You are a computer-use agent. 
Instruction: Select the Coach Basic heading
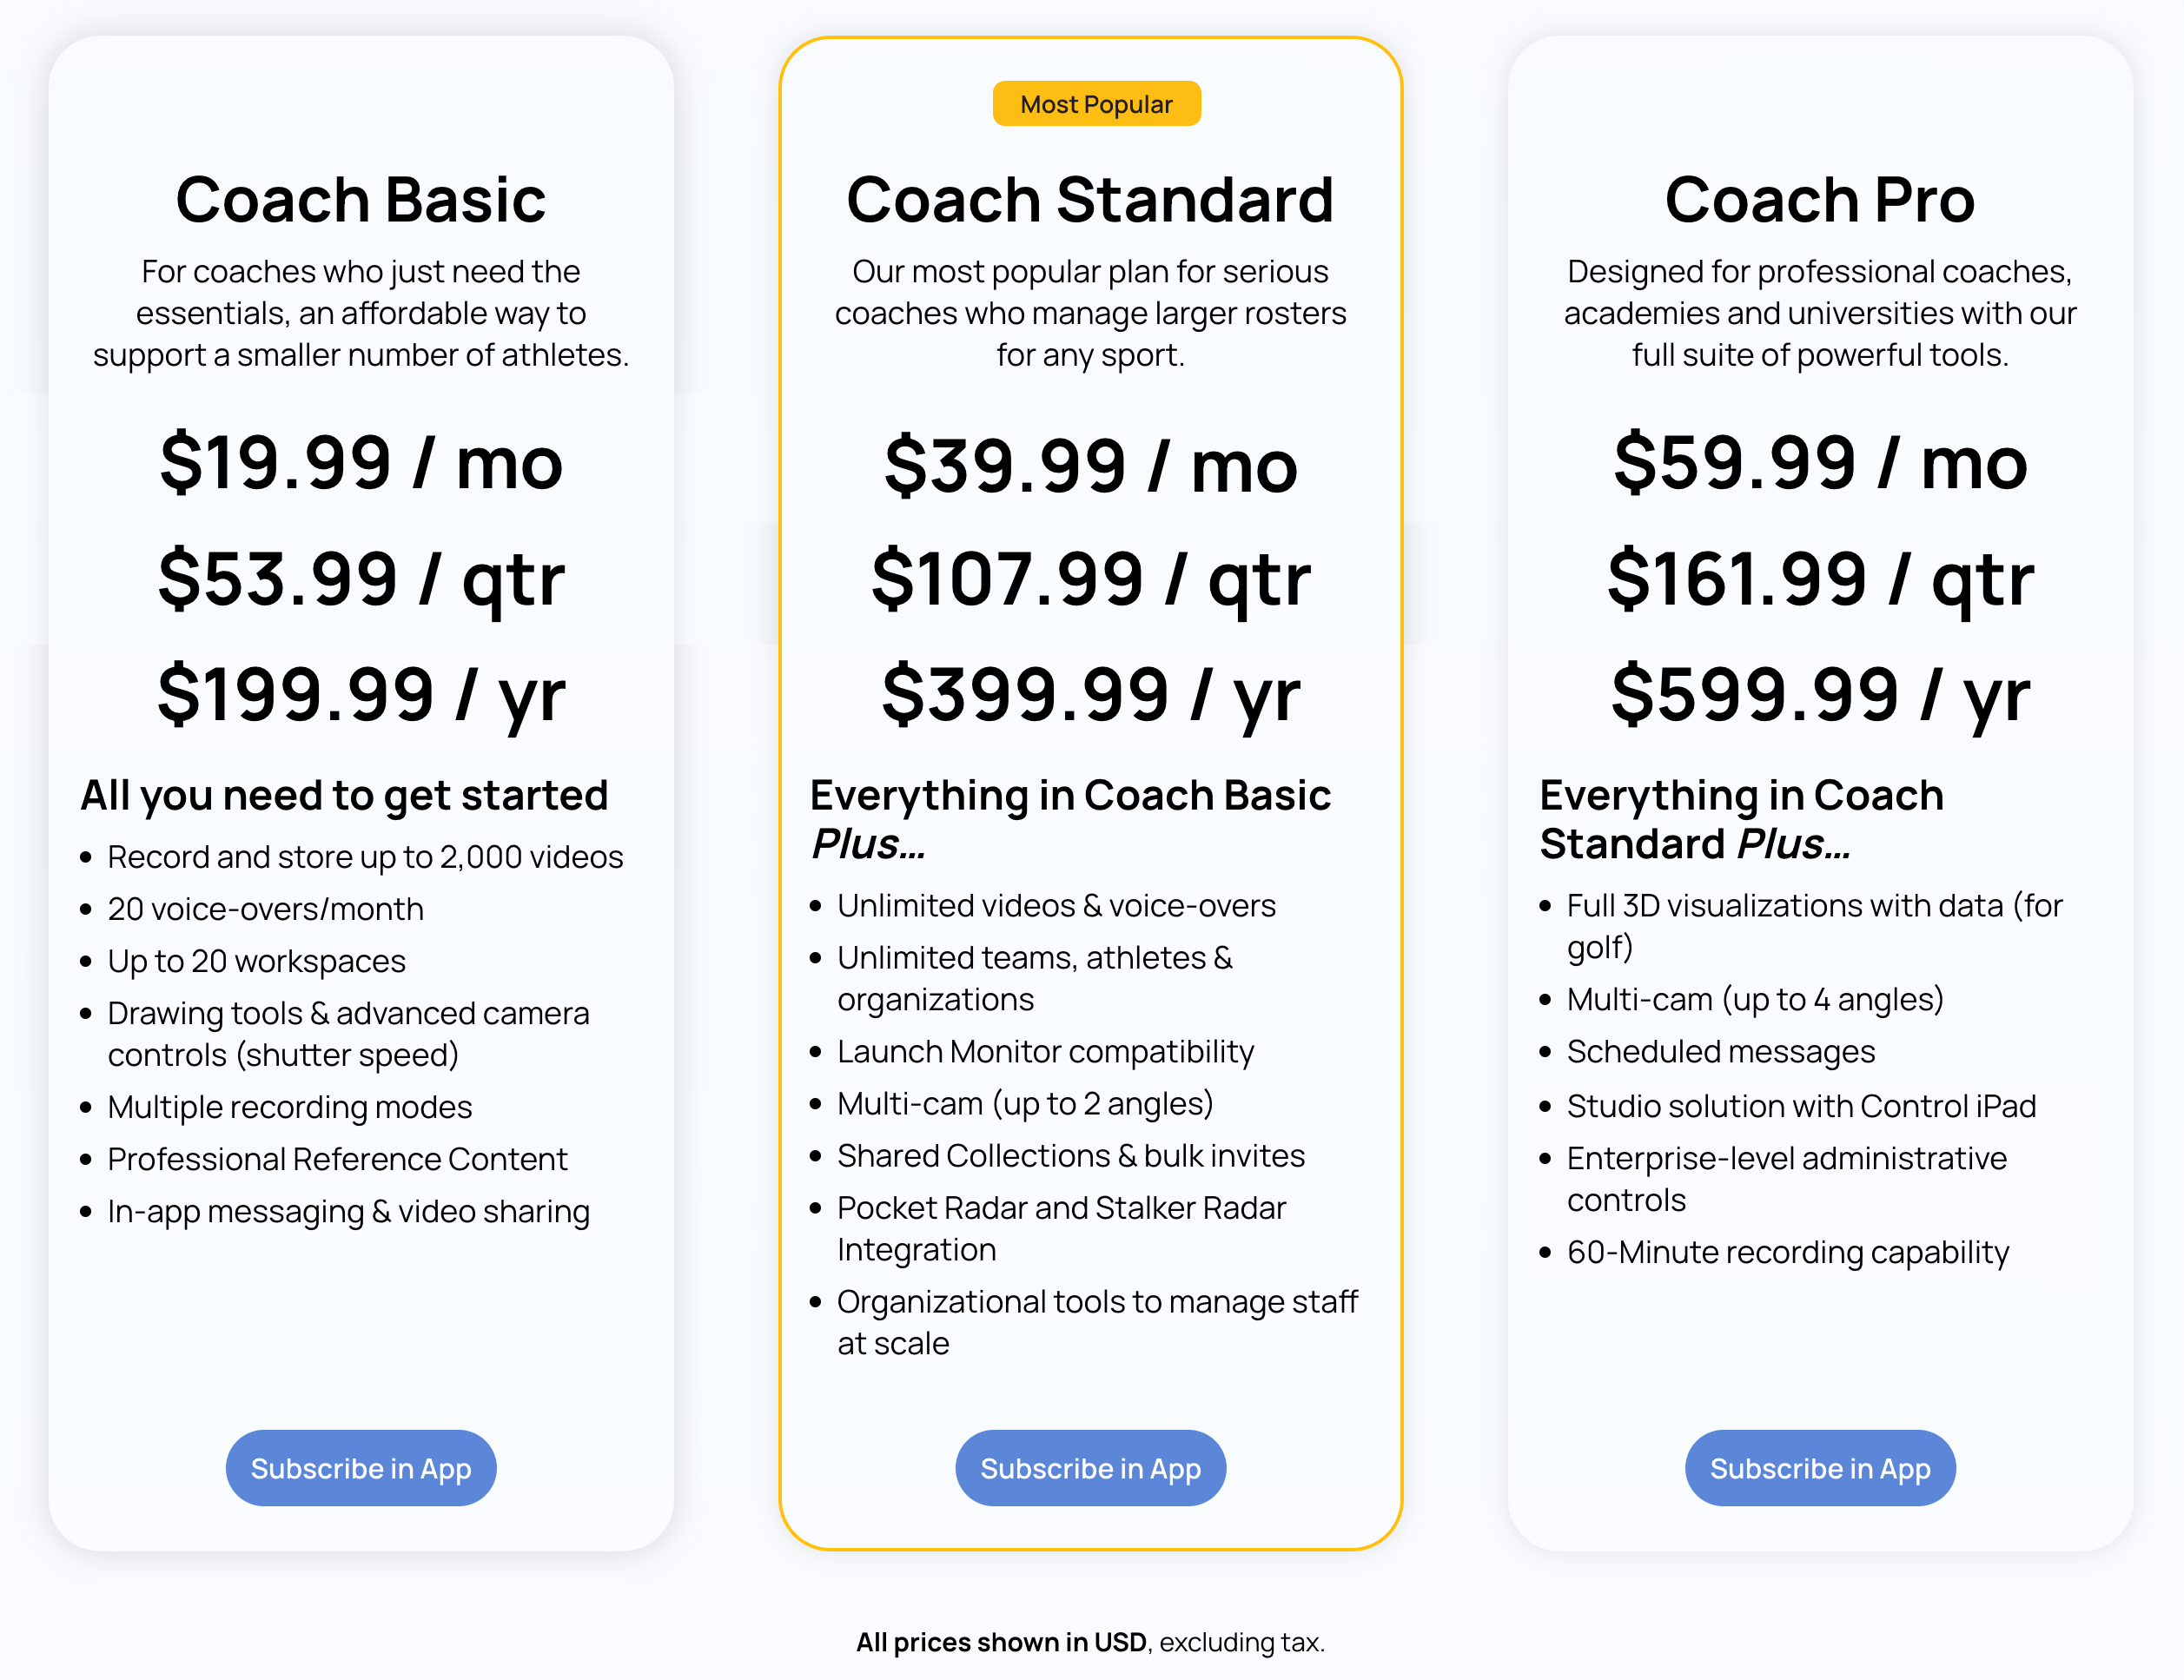point(361,199)
